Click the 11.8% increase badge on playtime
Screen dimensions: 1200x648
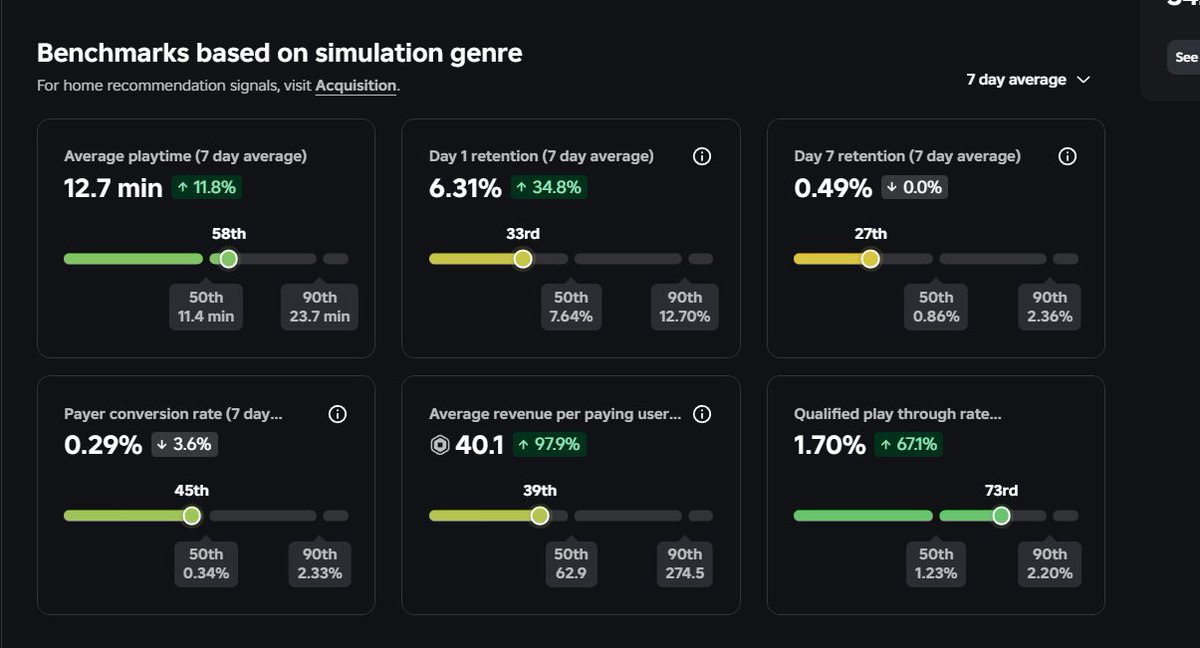click(x=206, y=187)
